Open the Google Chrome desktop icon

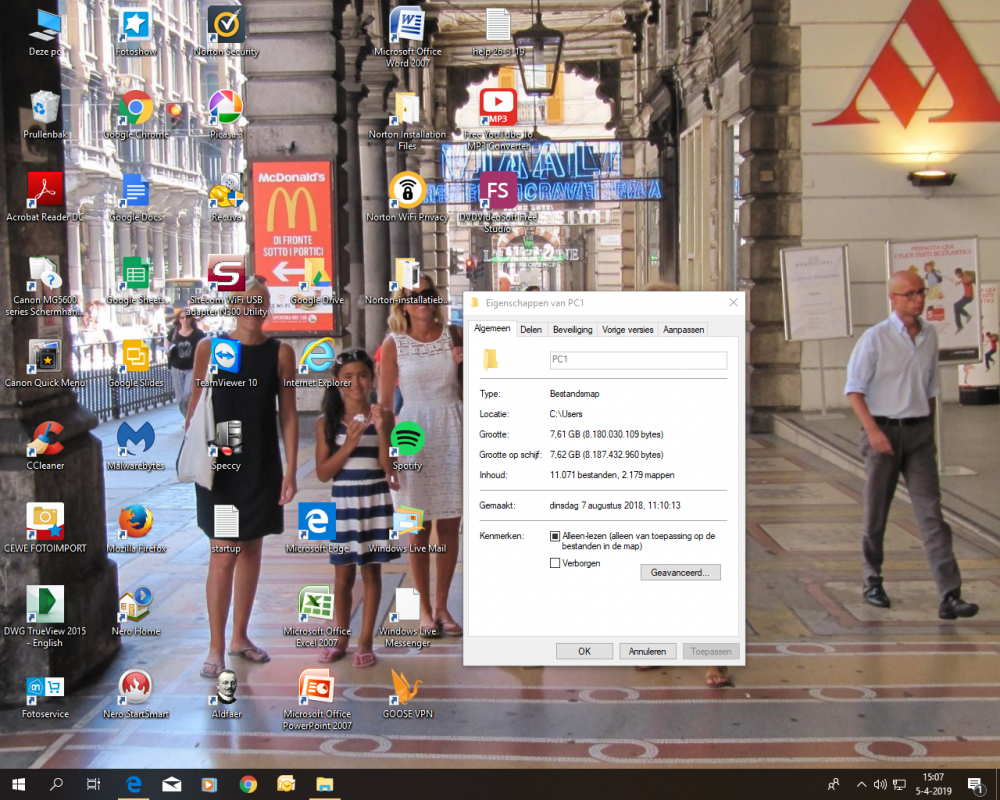(x=136, y=108)
